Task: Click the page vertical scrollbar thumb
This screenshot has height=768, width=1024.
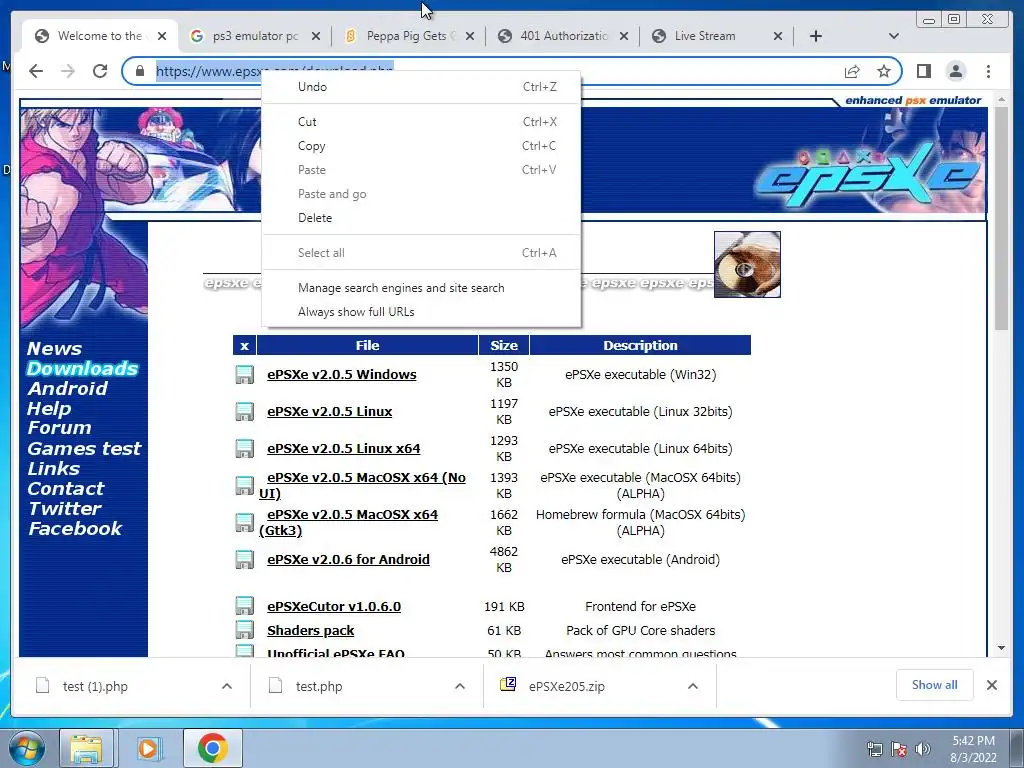Action: point(1001,218)
